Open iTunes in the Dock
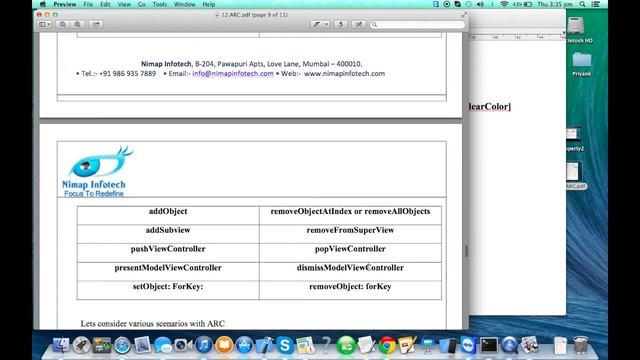This screenshot has width=640, height=360. (x=204, y=345)
